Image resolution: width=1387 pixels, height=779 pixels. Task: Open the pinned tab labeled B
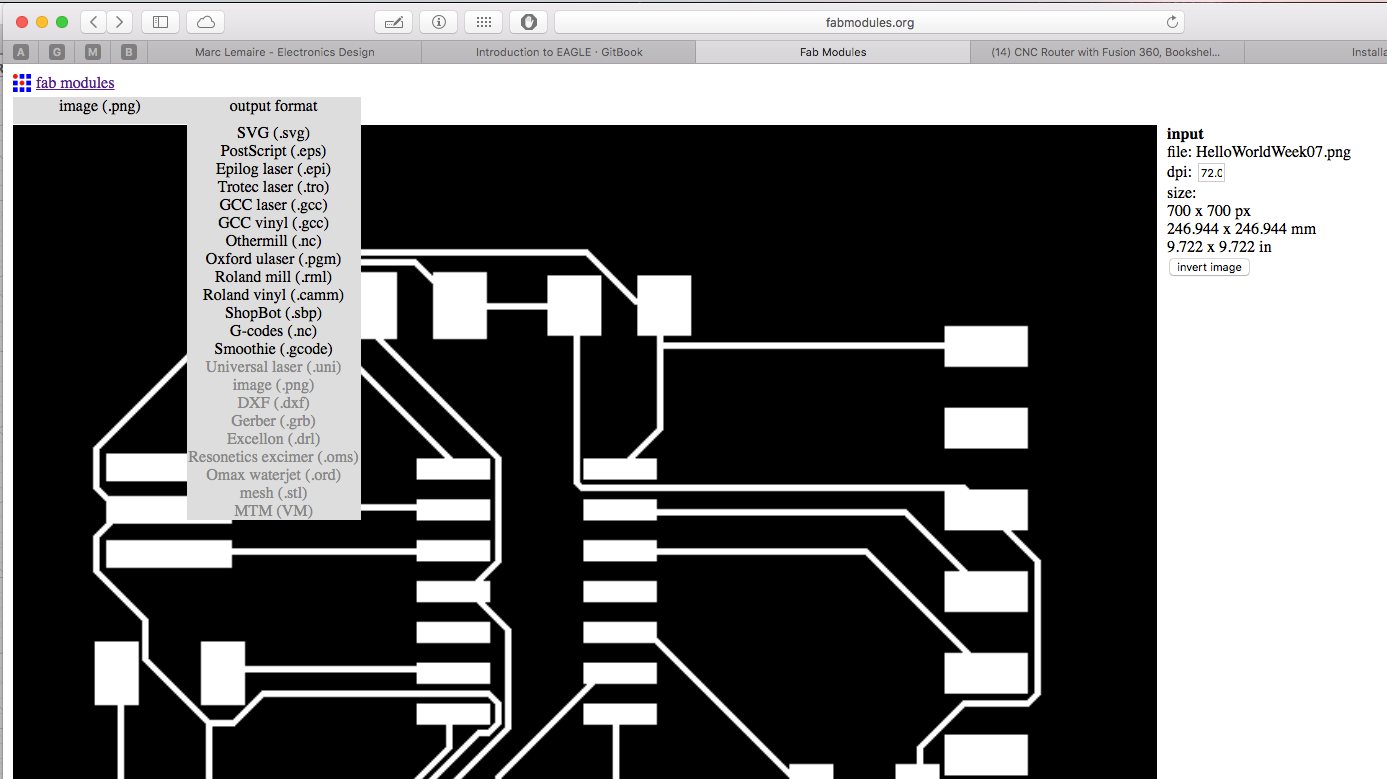[x=129, y=52]
